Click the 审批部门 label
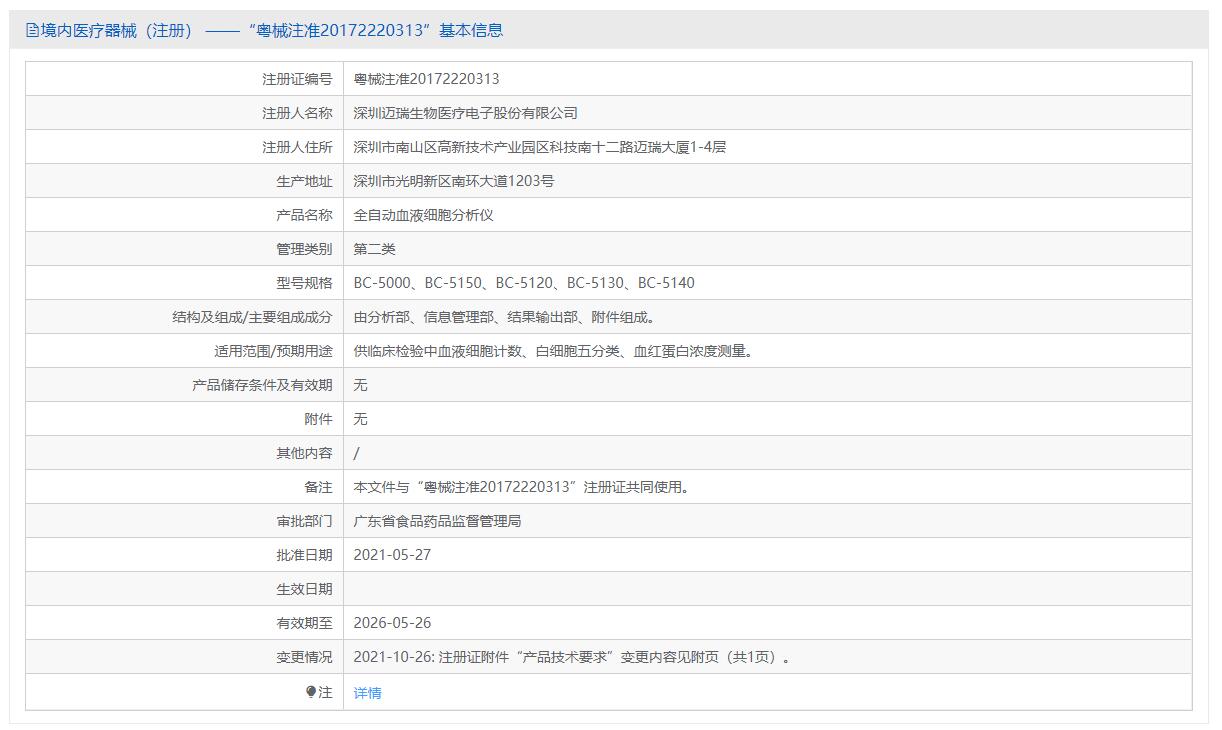Image resolution: width=1222 pixels, height=730 pixels. [x=304, y=521]
